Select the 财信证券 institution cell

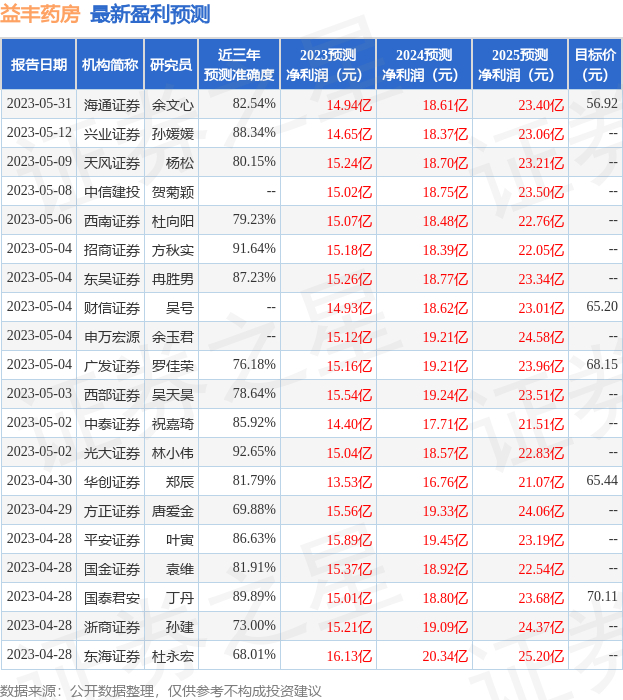tap(112, 308)
